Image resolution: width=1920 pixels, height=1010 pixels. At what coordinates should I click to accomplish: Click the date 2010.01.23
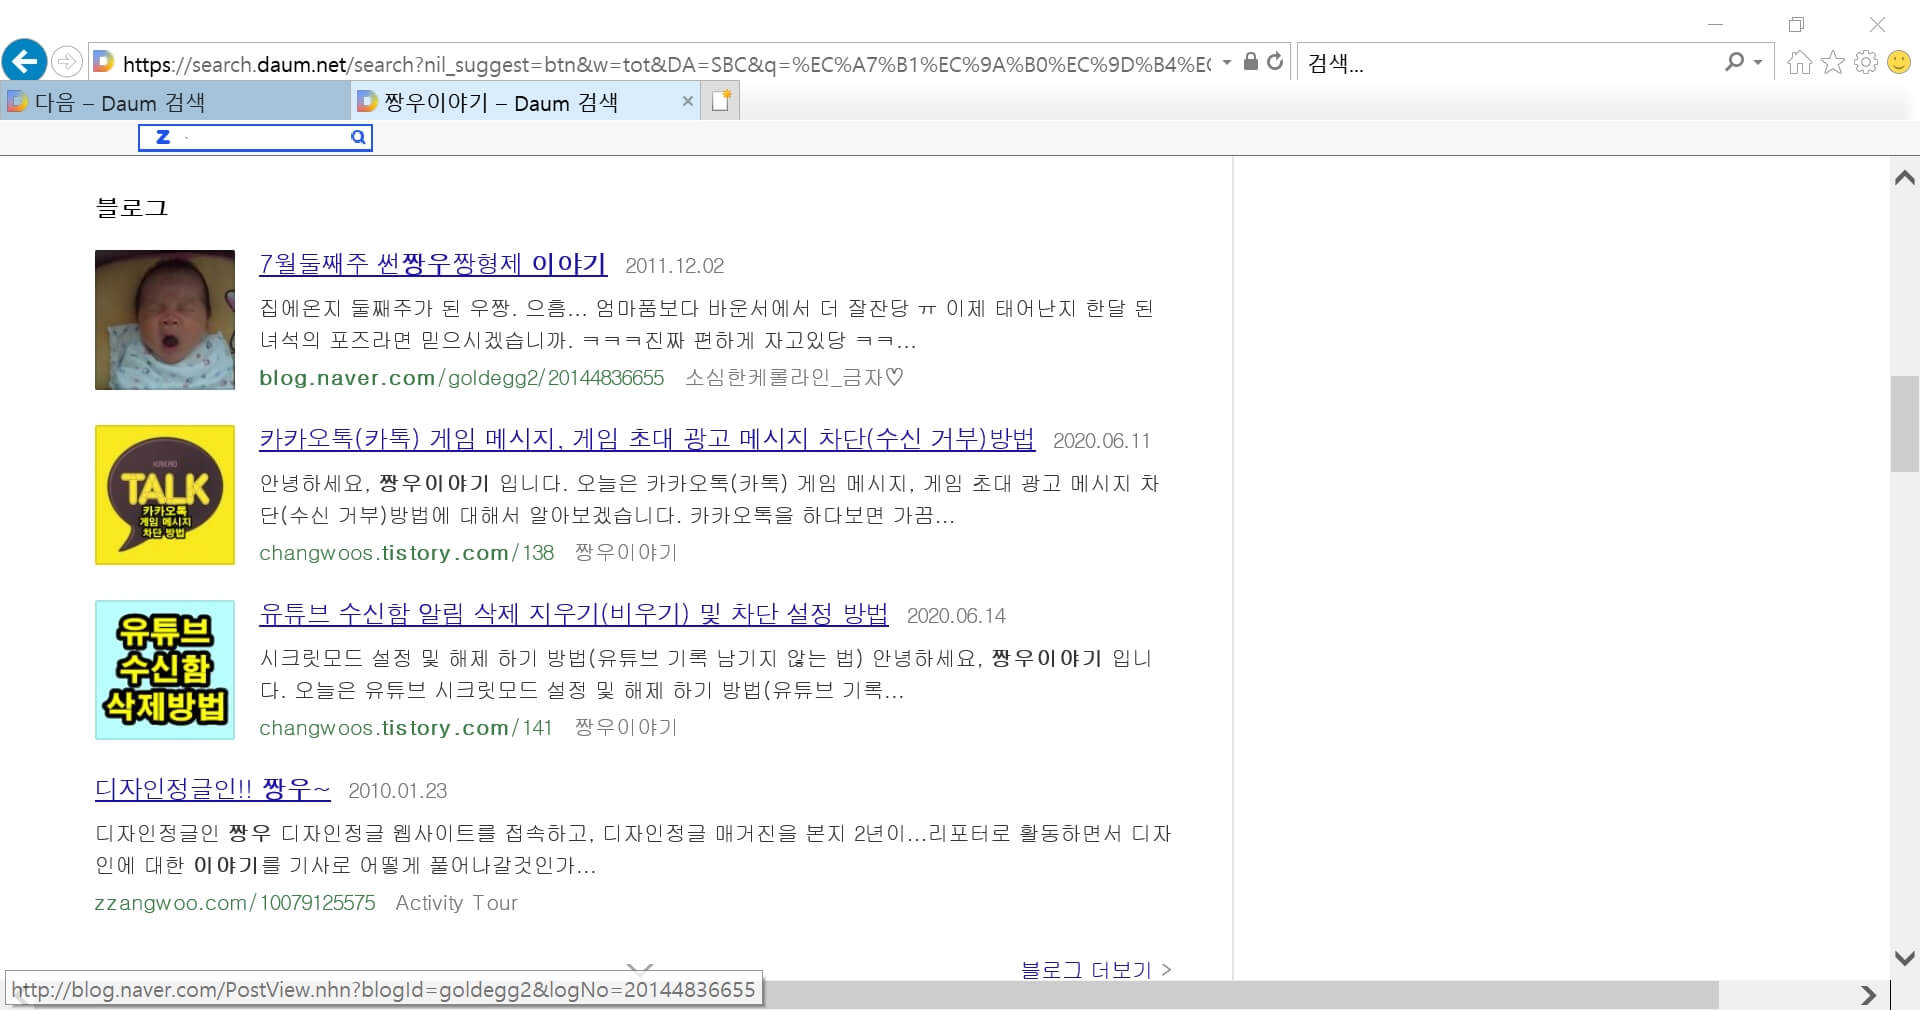[x=397, y=791]
